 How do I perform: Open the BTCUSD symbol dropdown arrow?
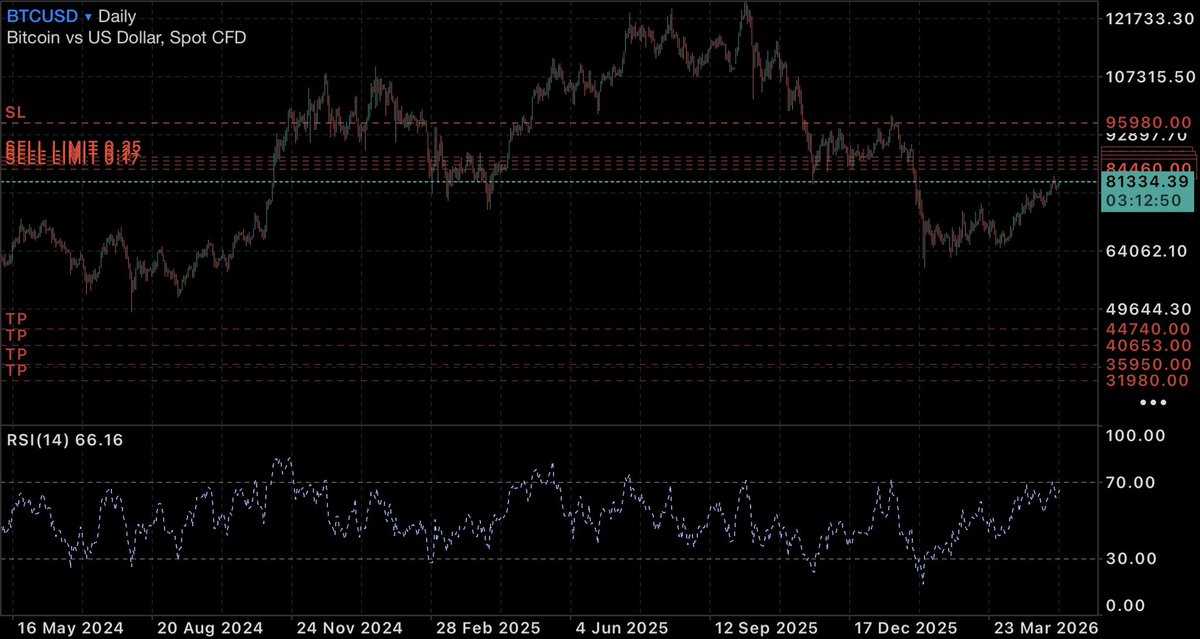pos(88,18)
